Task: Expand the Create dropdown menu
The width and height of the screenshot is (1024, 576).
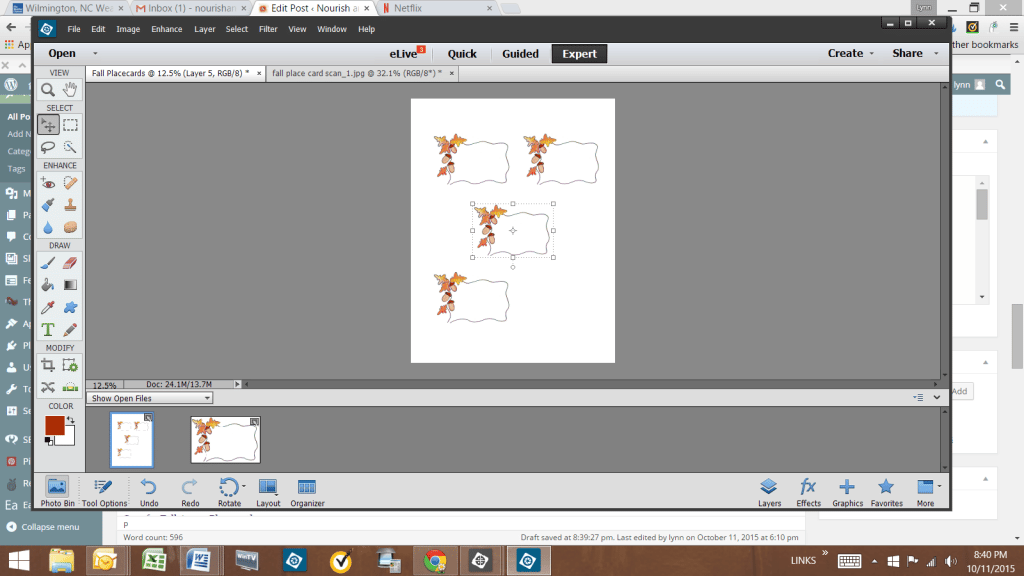Action: click(x=850, y=54)
